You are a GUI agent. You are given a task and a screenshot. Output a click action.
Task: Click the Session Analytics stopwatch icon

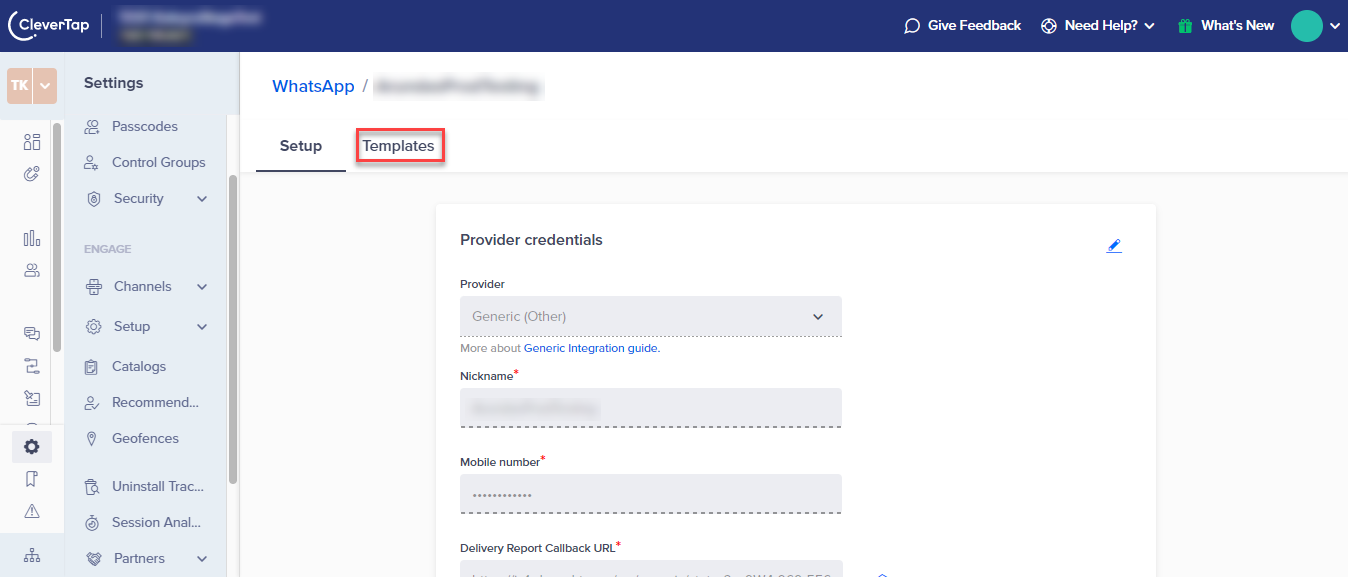coord(92,523)
